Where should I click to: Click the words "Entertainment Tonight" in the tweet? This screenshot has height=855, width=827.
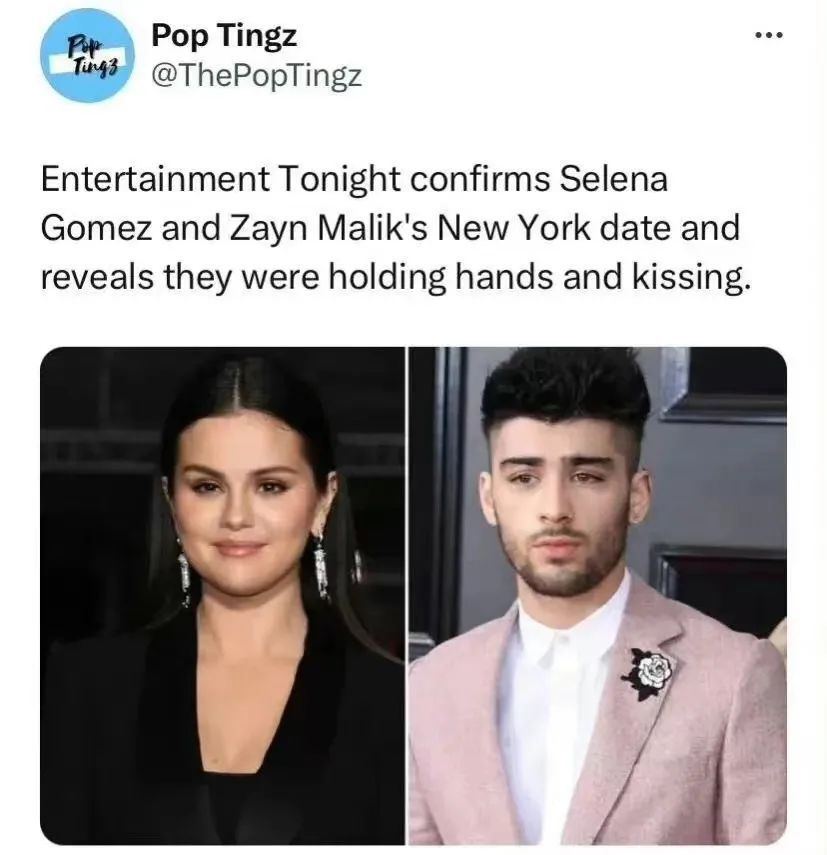(x=221, y=179)
